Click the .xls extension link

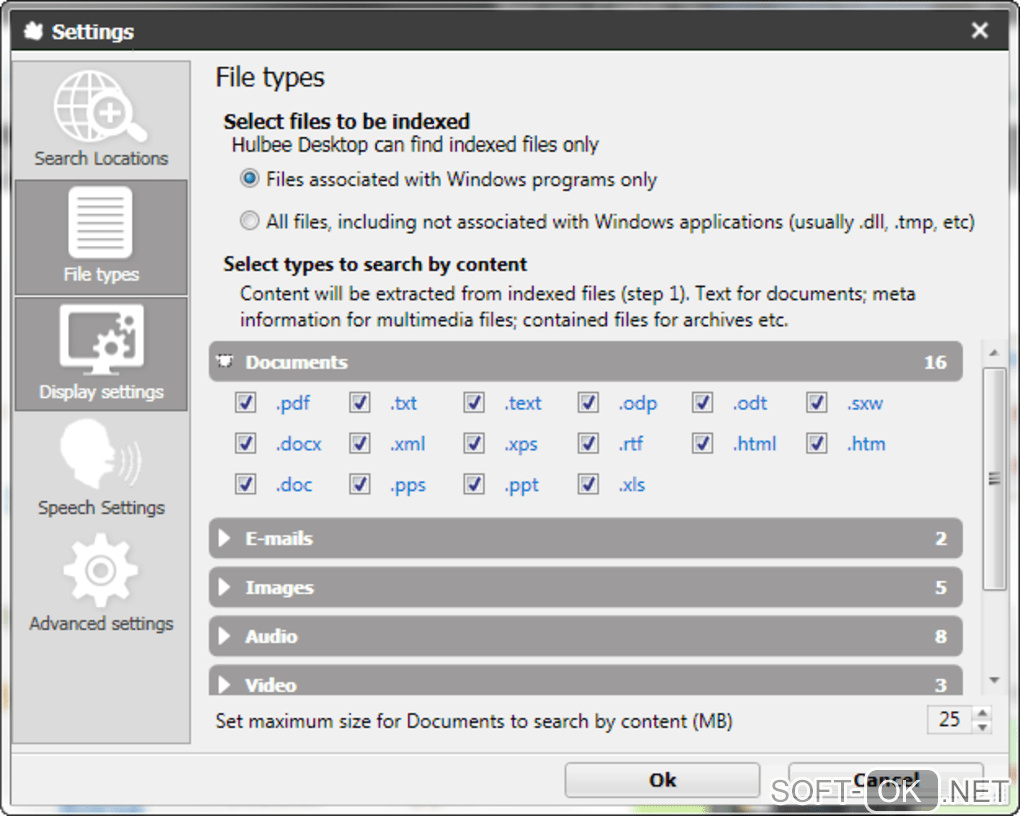(x=632, y=485)
